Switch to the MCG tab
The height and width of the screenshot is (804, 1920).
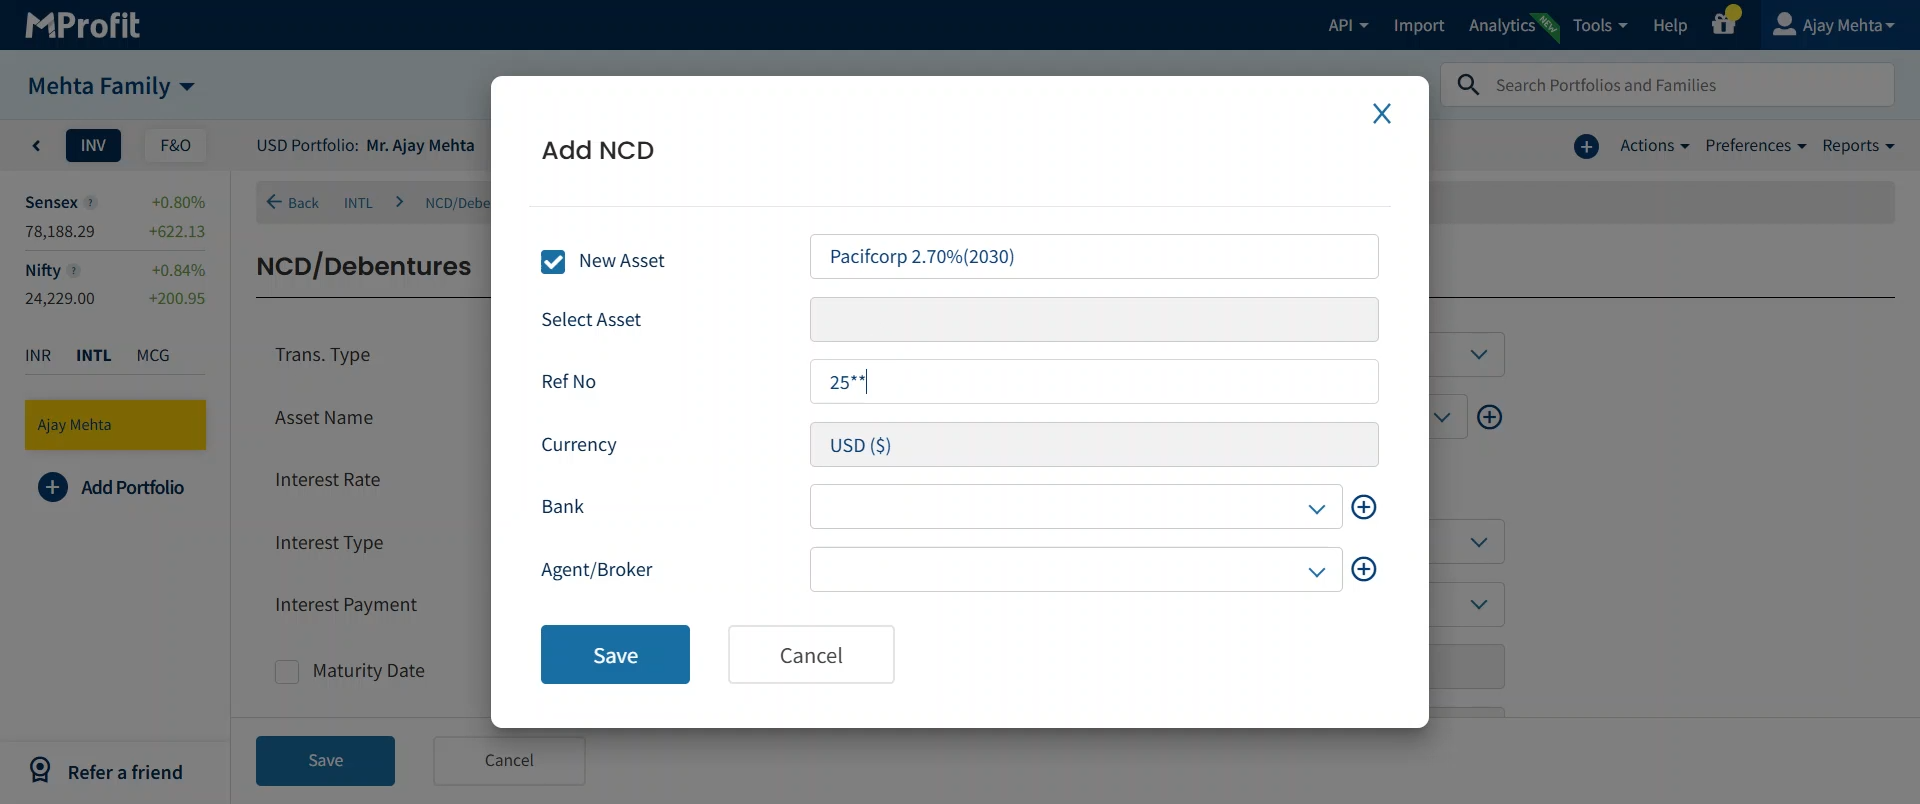(x=153, y=355)
